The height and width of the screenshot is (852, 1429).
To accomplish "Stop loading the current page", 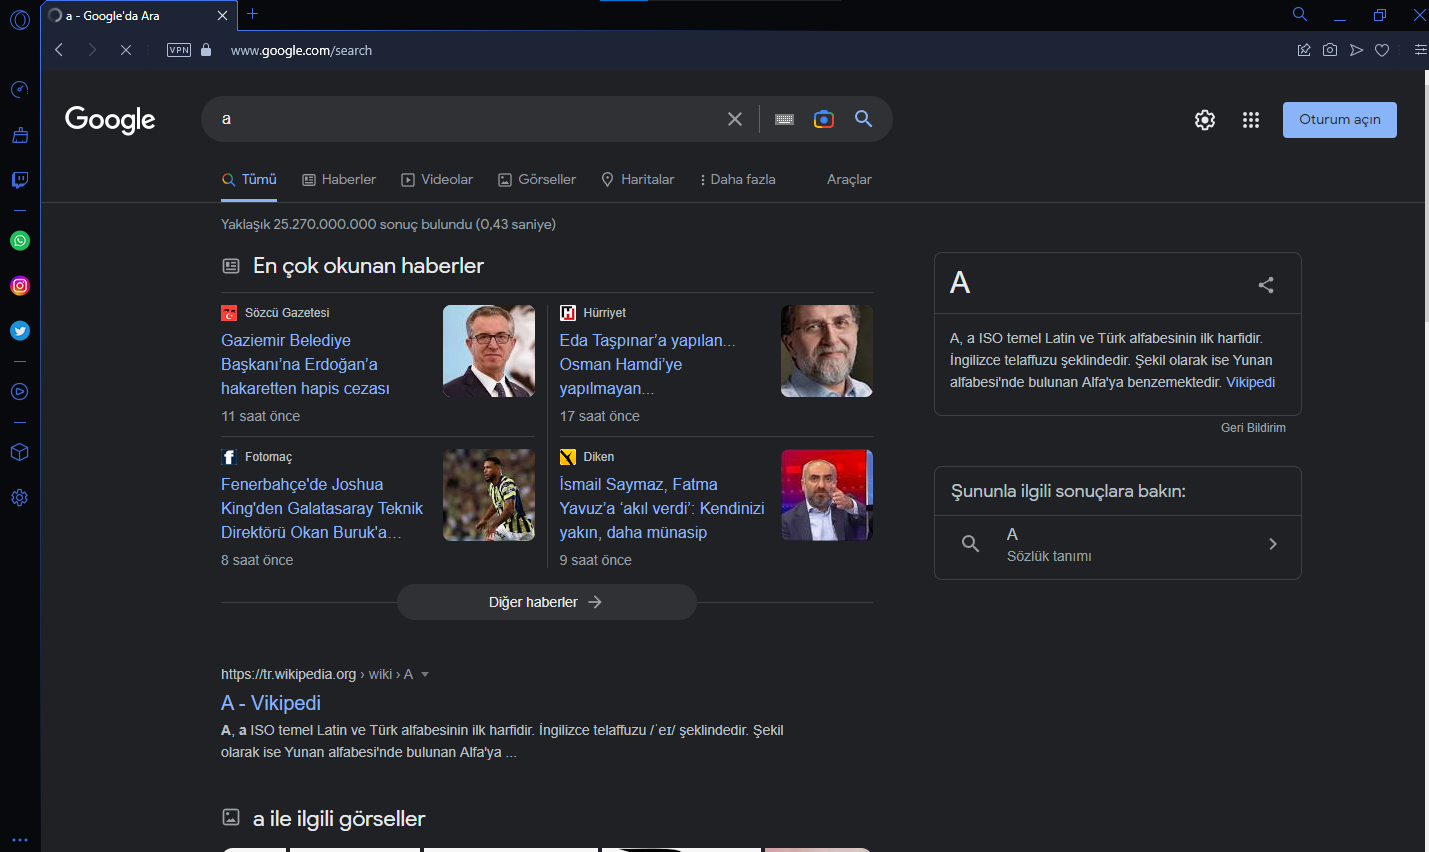I will click(x=126, y=50).
